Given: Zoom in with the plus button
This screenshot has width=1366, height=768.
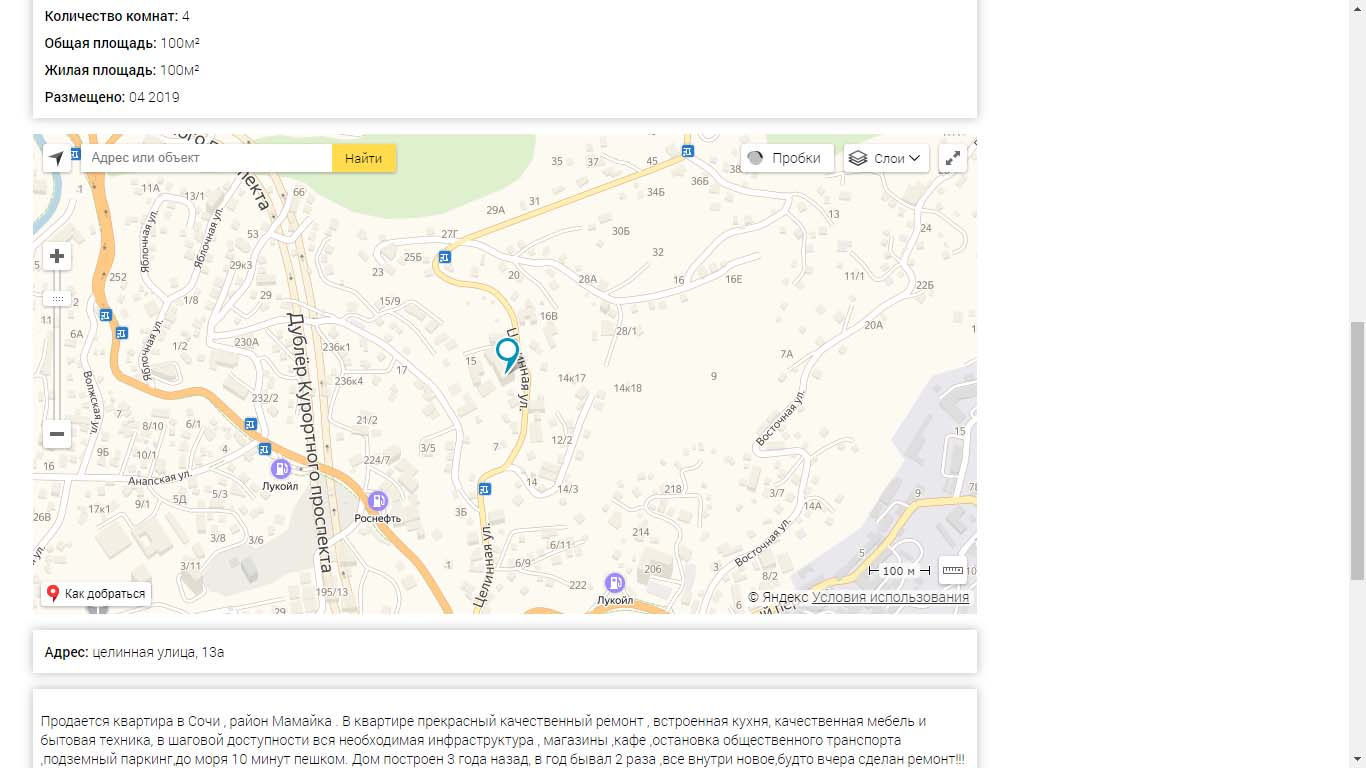Looking at the screenshot, I should point(57,256).
